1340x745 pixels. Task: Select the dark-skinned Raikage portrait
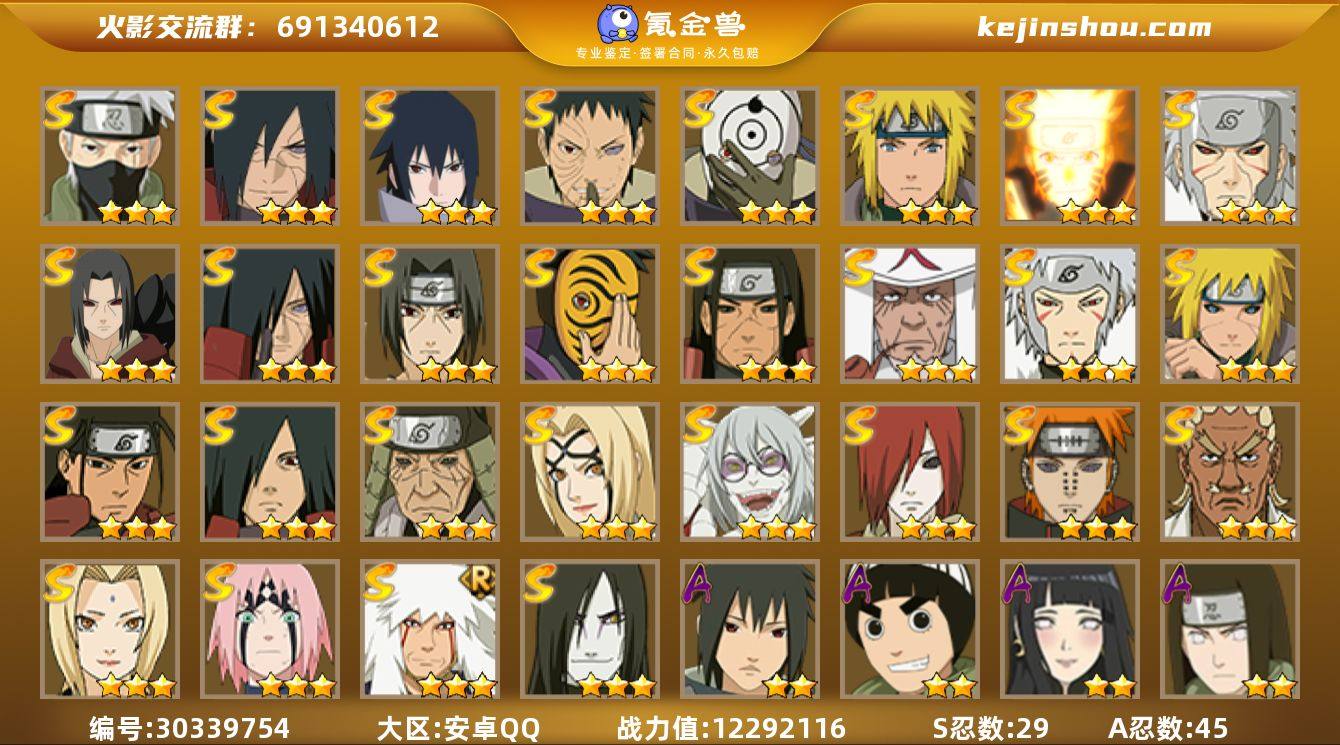(x=1230, y=472)
